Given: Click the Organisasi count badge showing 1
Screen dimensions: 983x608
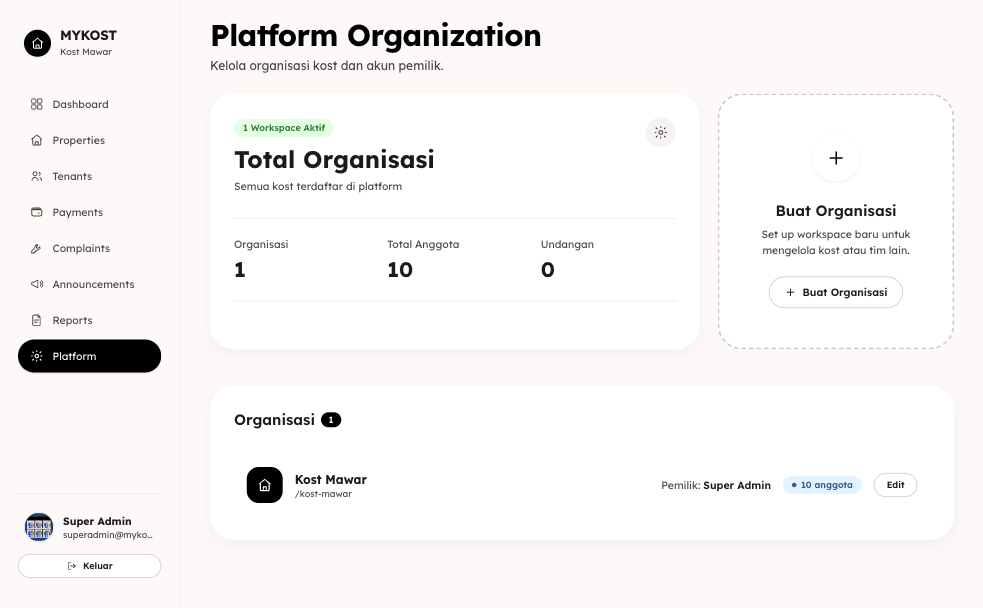Looking at the screenshot, I should (x=331, y=420).
